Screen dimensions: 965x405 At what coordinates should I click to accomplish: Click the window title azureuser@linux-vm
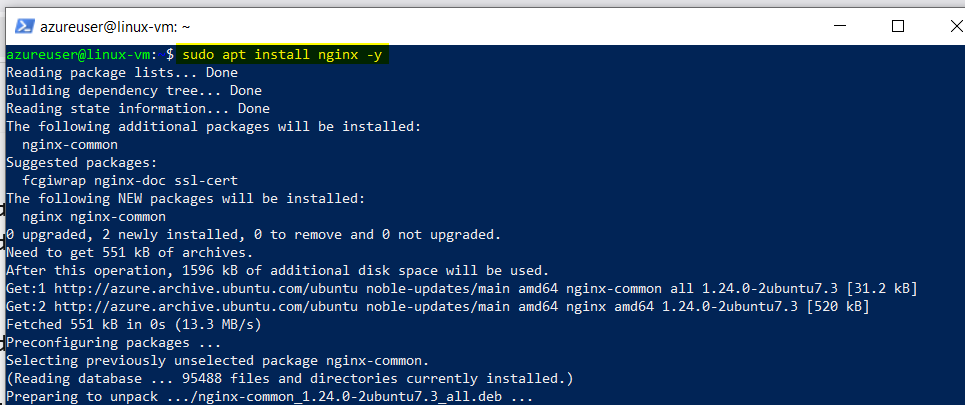pyautogui.click(x=116, y=26)
